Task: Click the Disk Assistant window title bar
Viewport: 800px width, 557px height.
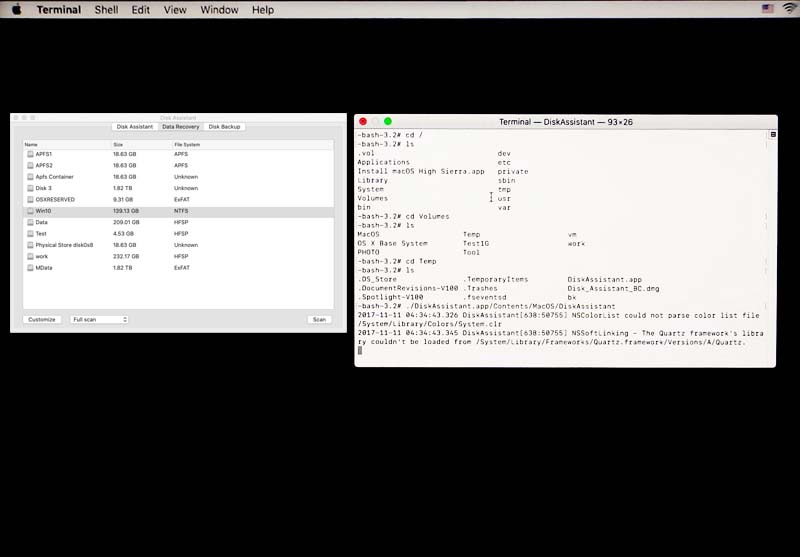Action: 178,118
